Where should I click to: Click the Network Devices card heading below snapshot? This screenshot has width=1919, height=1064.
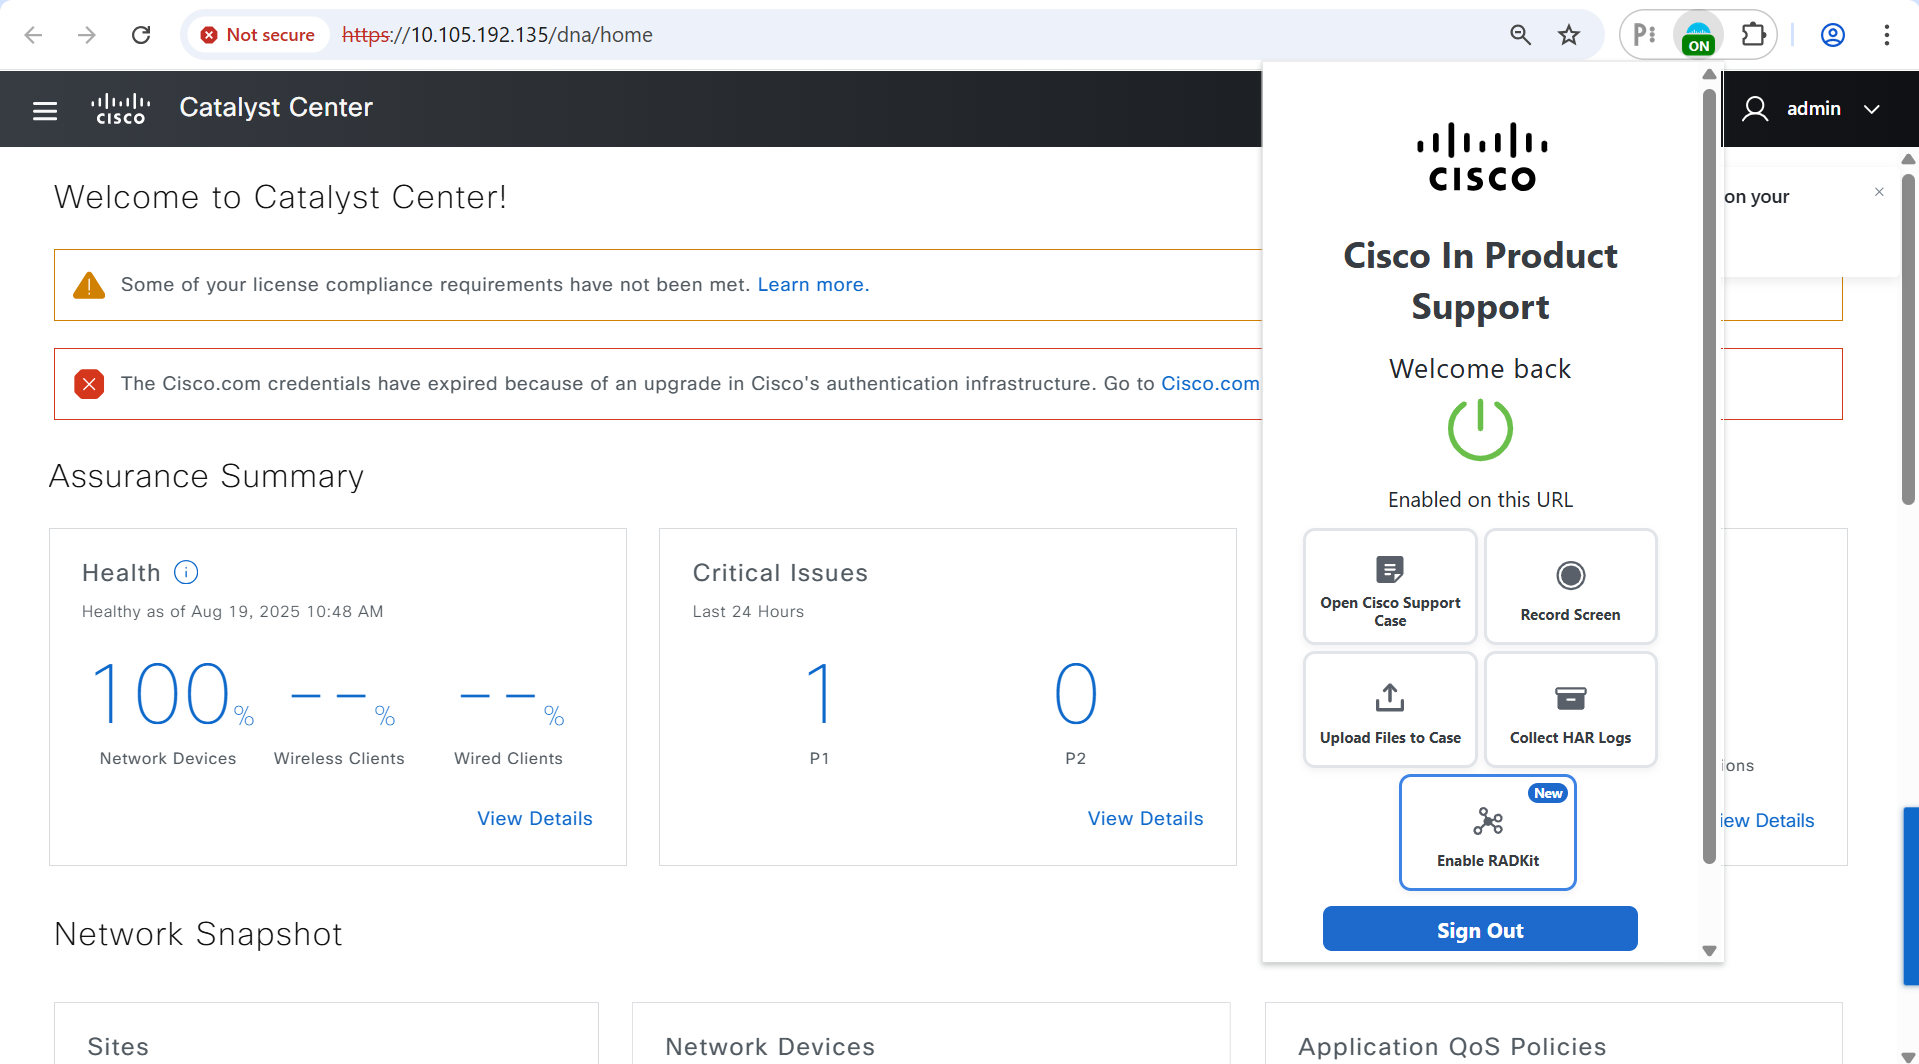(770, 1046)
